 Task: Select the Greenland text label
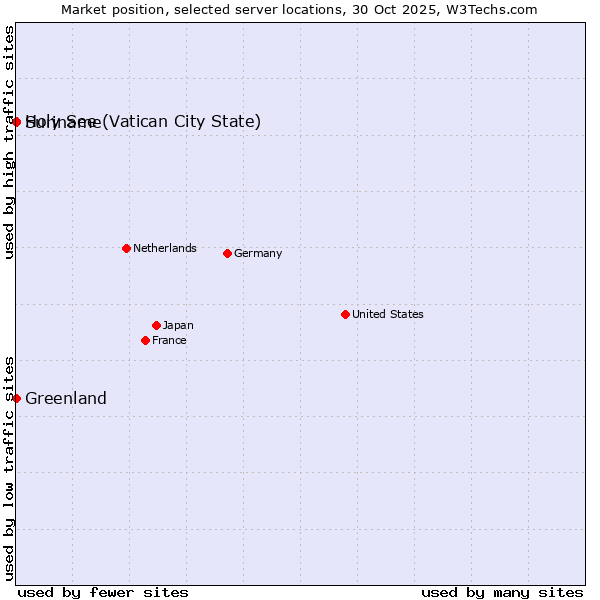coord(66,398)
